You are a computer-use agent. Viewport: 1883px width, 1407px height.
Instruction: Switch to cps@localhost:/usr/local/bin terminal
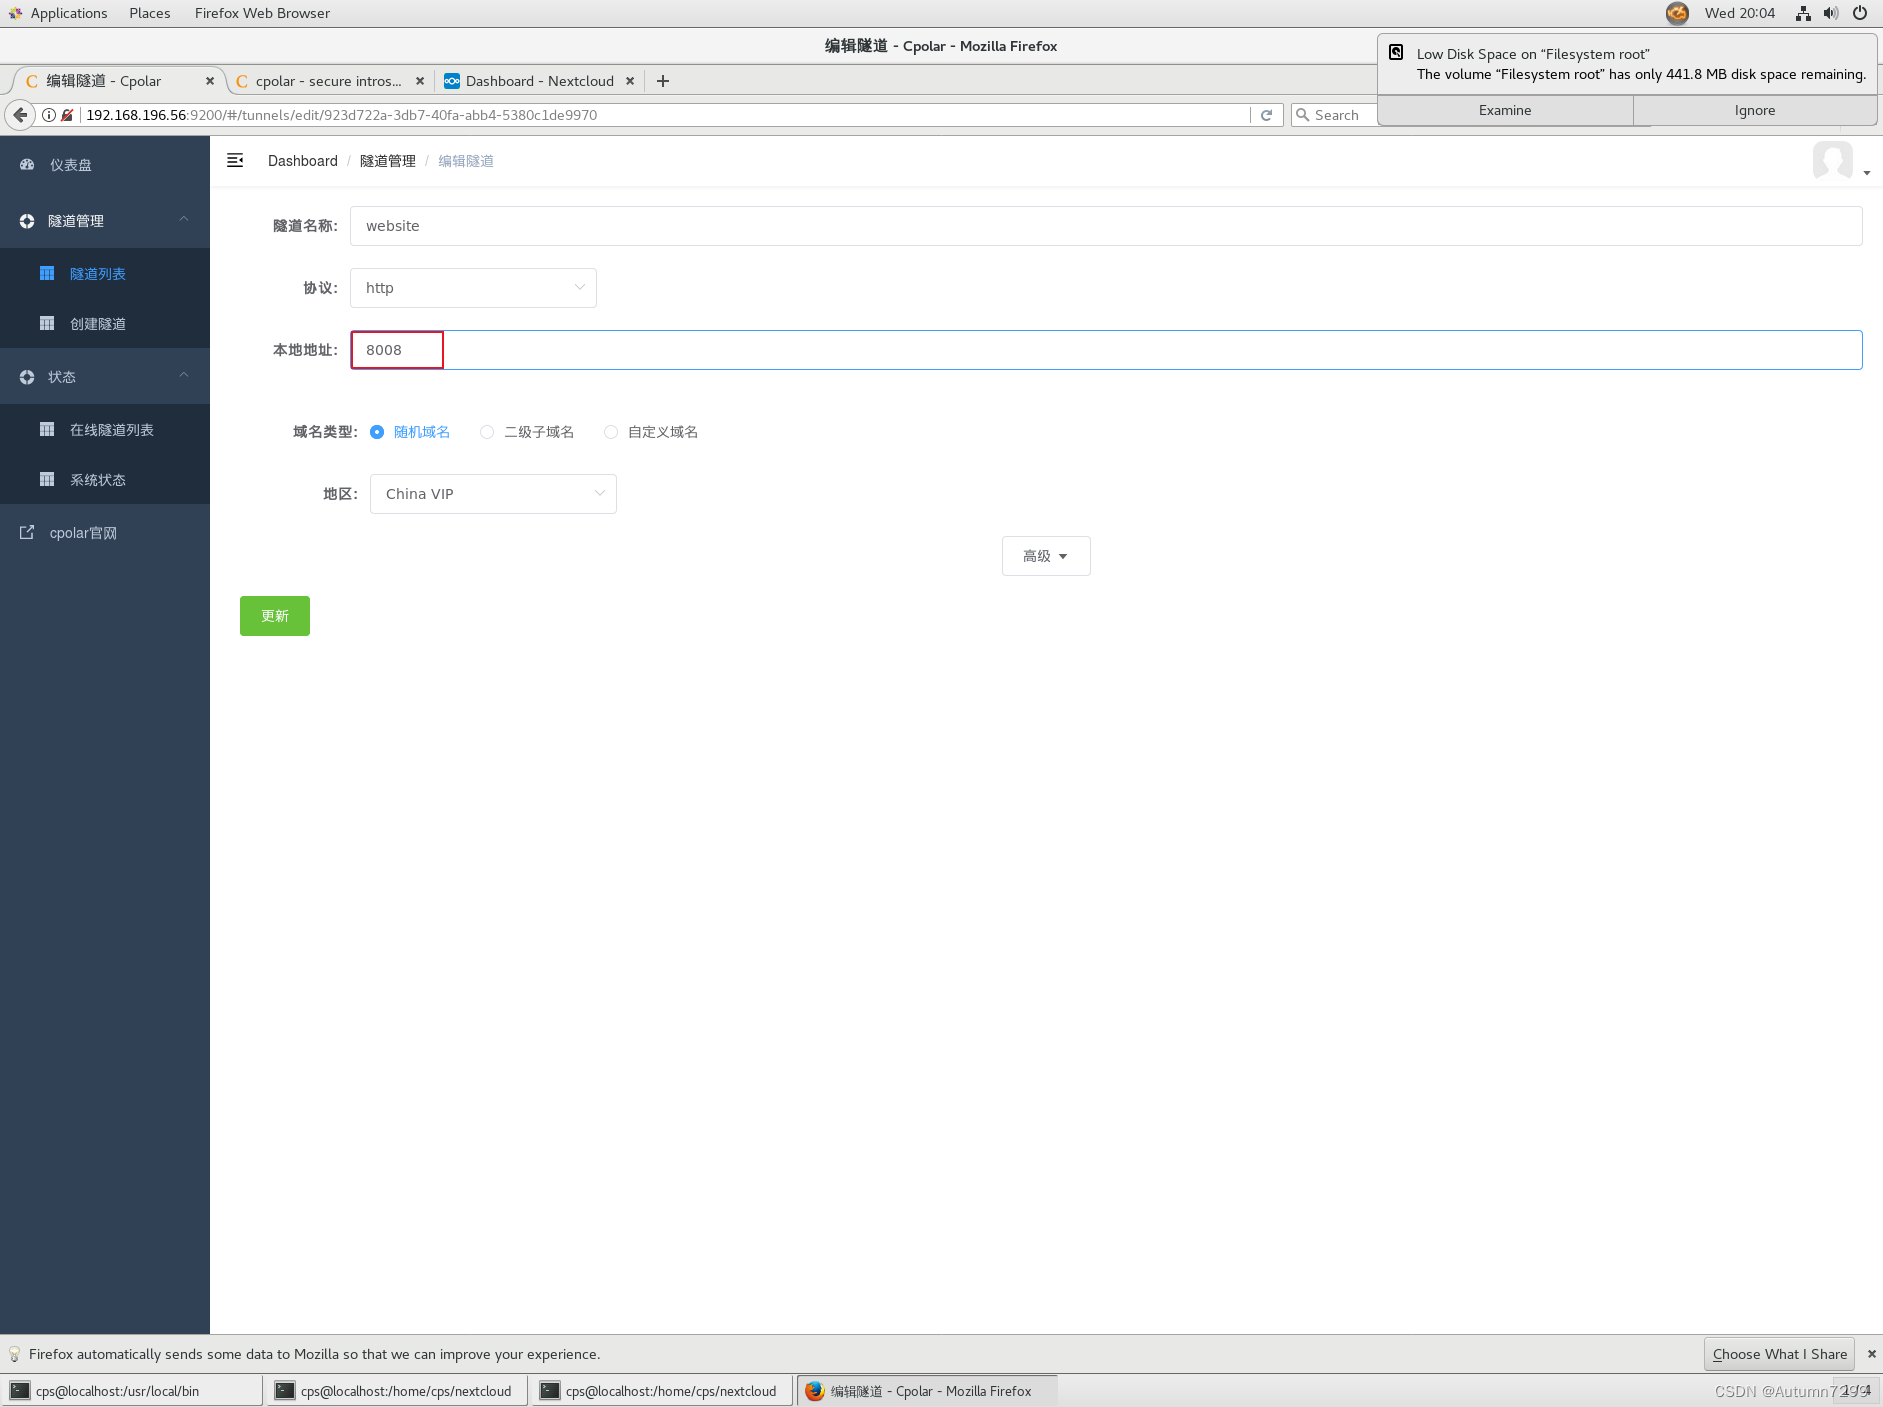point(133,1391)
